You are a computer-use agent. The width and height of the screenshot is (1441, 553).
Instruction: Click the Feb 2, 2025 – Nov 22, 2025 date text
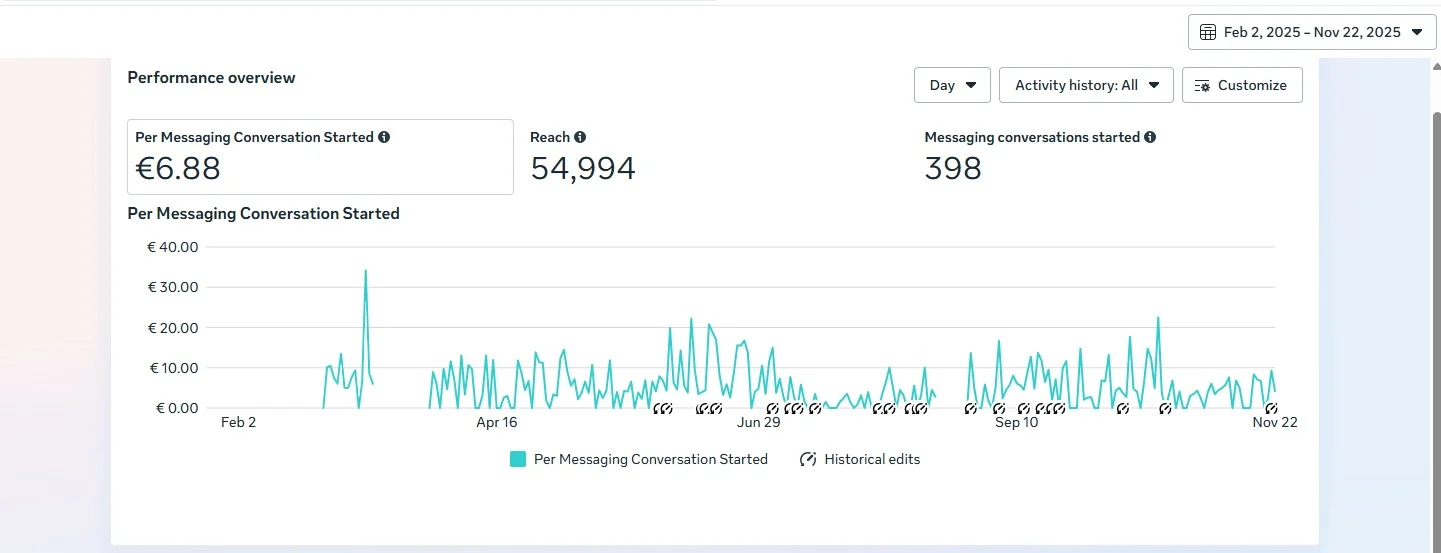(1312, 32)
